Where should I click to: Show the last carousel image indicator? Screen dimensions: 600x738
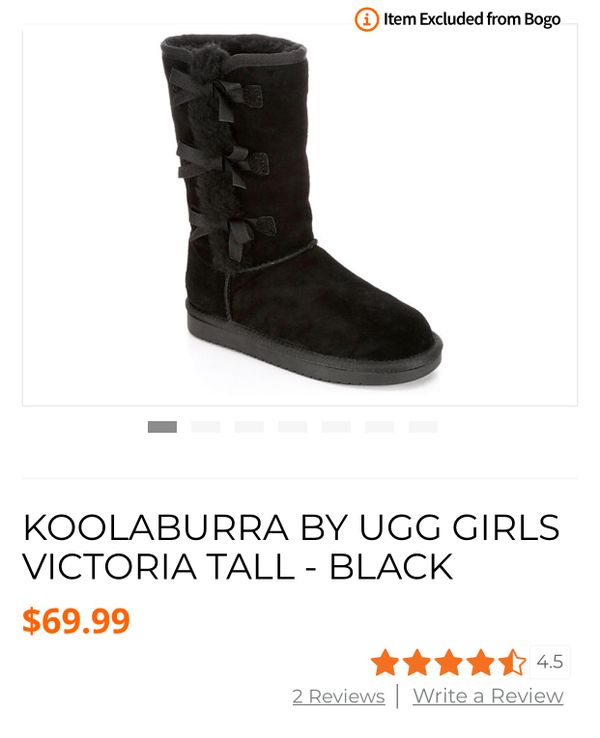[423, 427]
